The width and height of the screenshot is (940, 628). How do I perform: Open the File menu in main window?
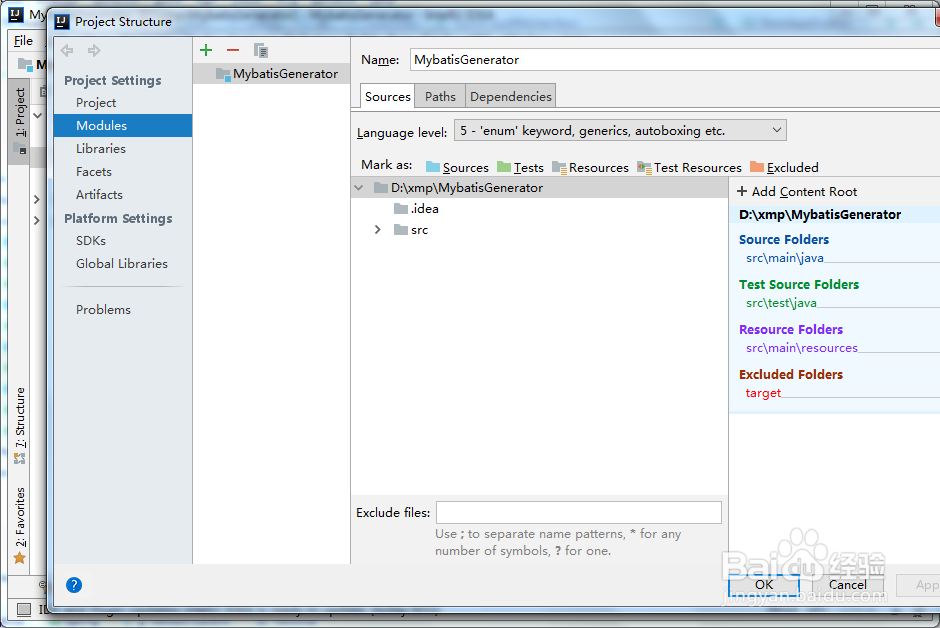tap(23, 41)
